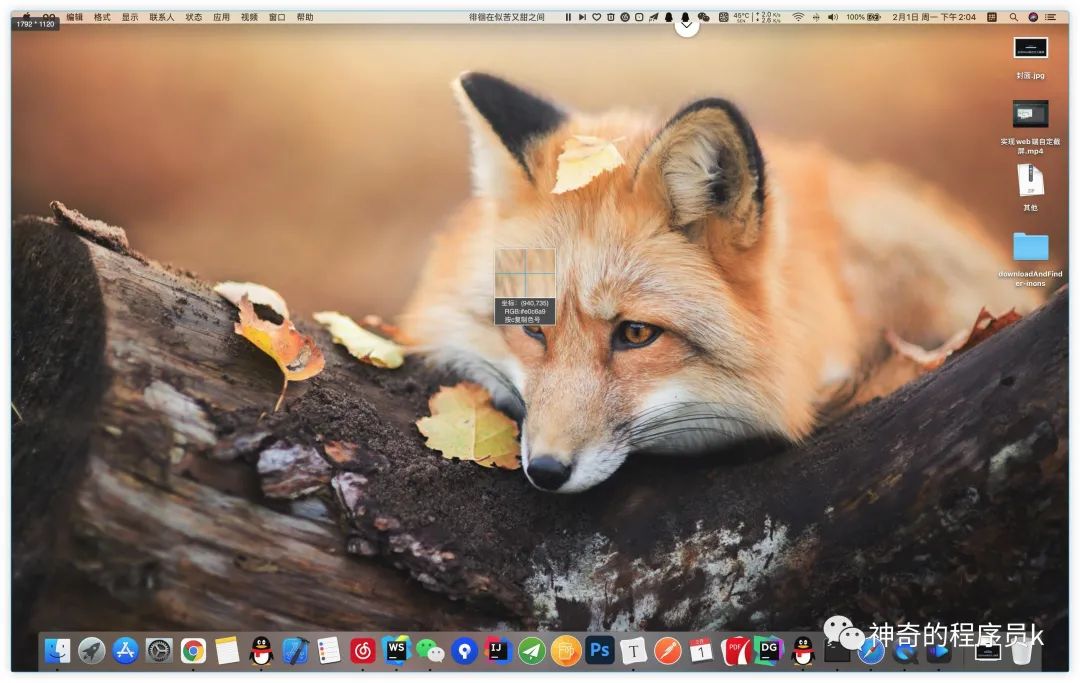Select the 实现web端自定截屏.mp4 desktop file
The height and width of the screenshot is (683, 1080).
(1030, 127)
